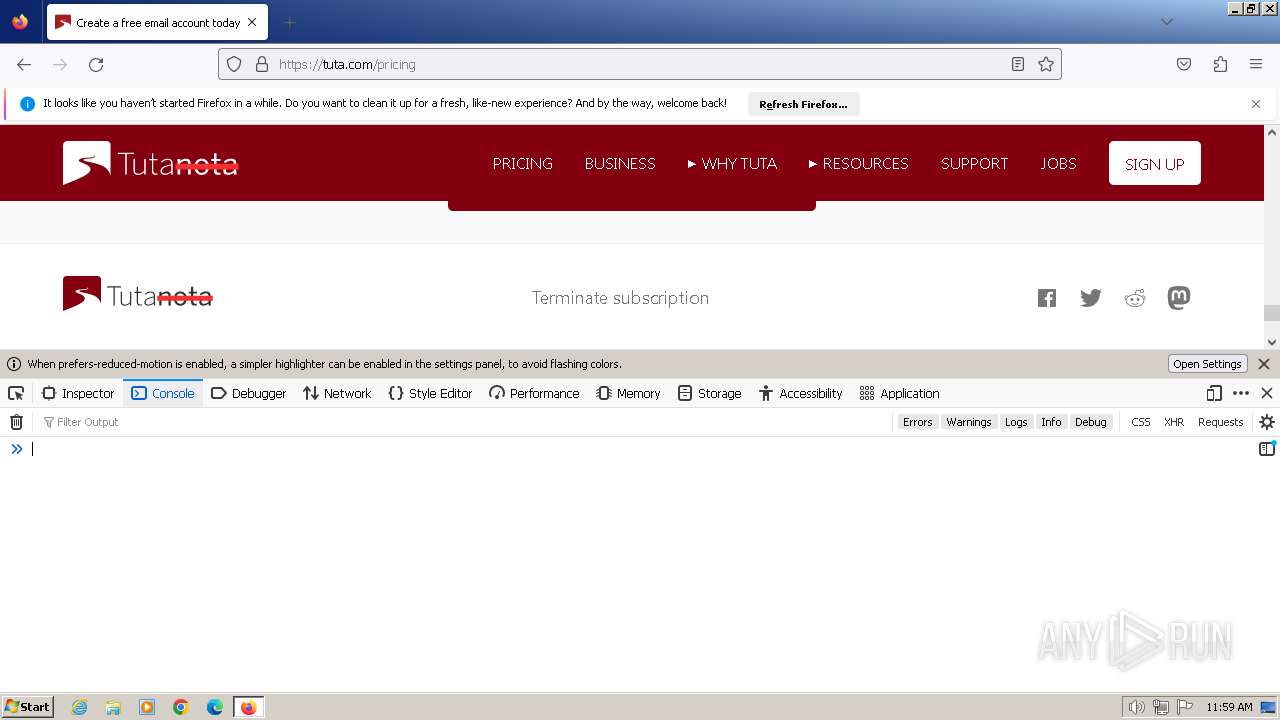Click the footer Tuta logo
The height and width of the screenshot is (720, 1280).
(138, 294)
